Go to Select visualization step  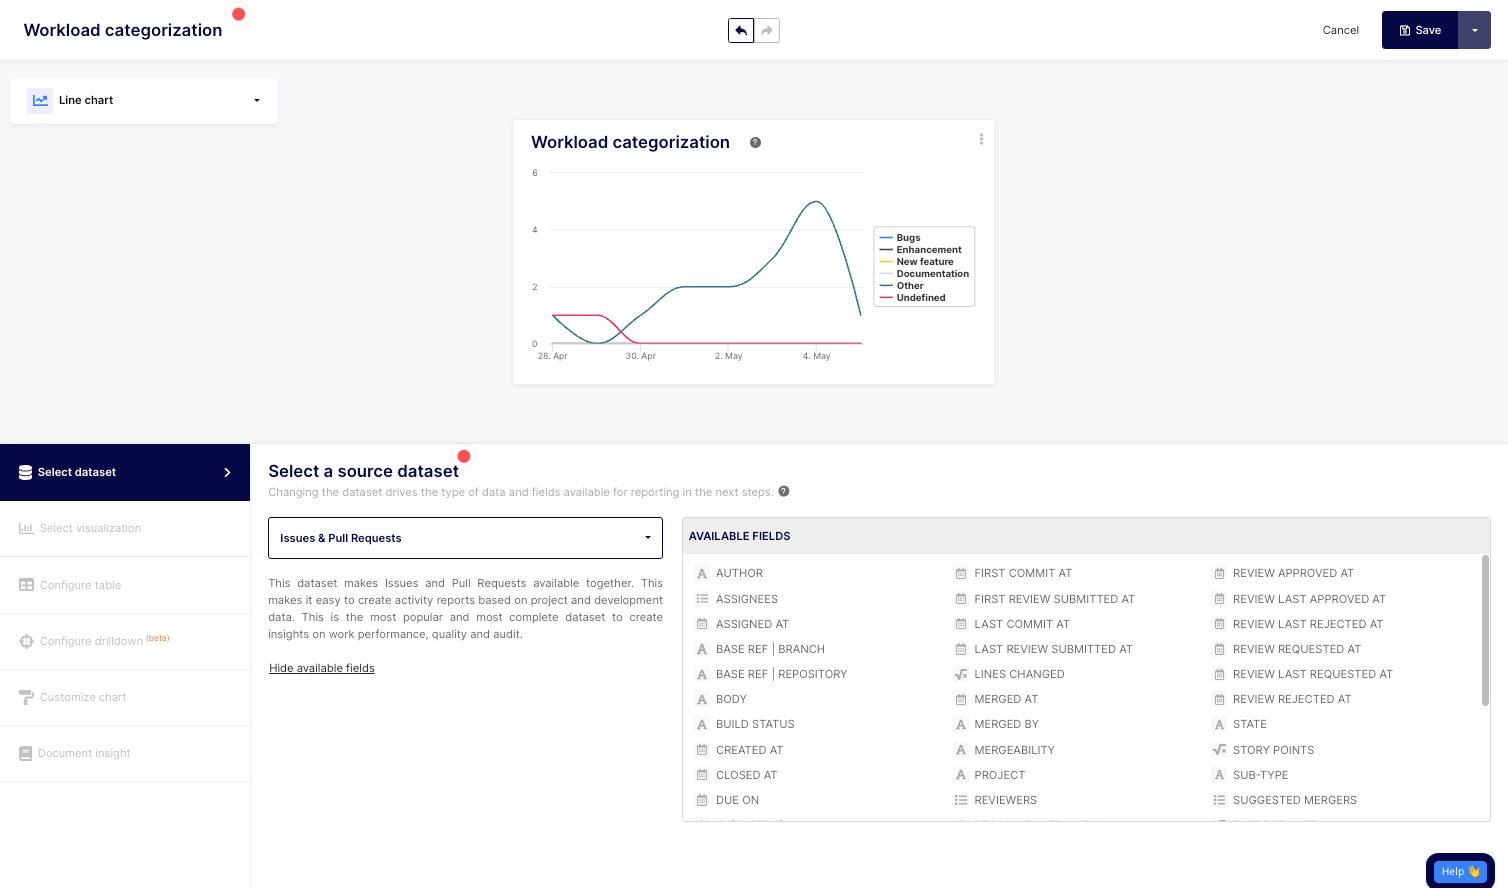[90, 528]
